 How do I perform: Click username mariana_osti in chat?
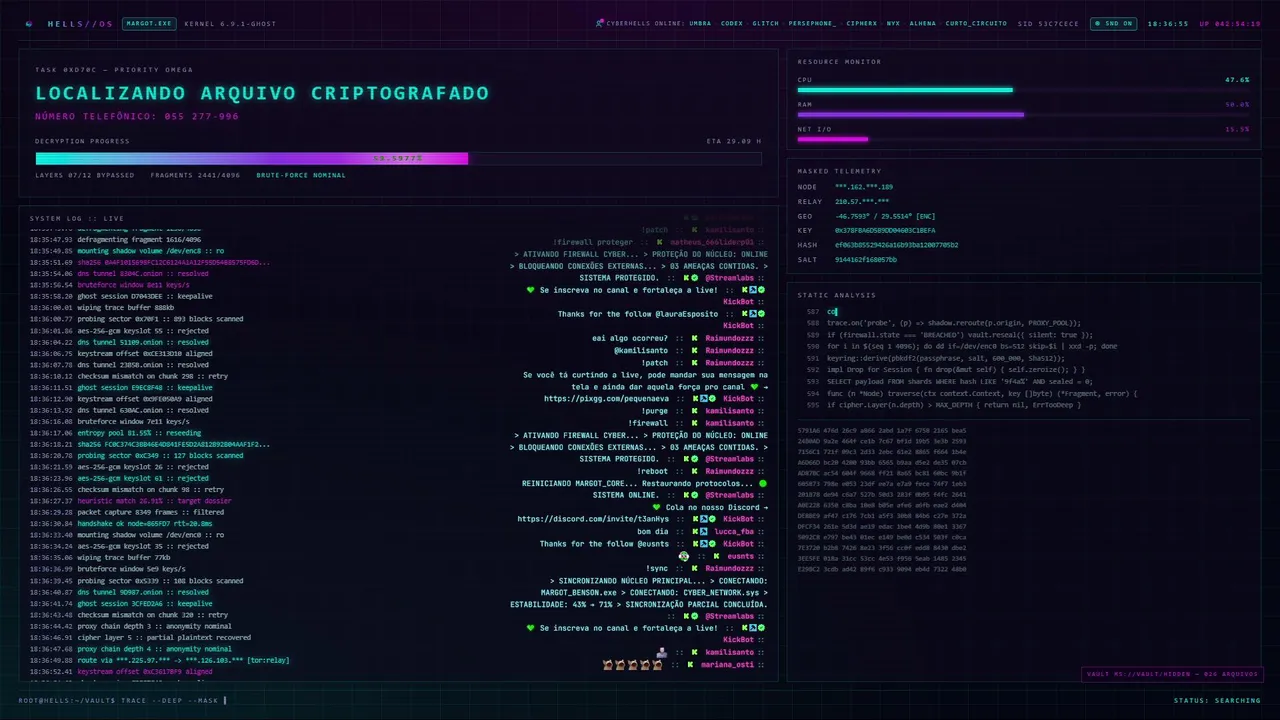tap(727, 664)
